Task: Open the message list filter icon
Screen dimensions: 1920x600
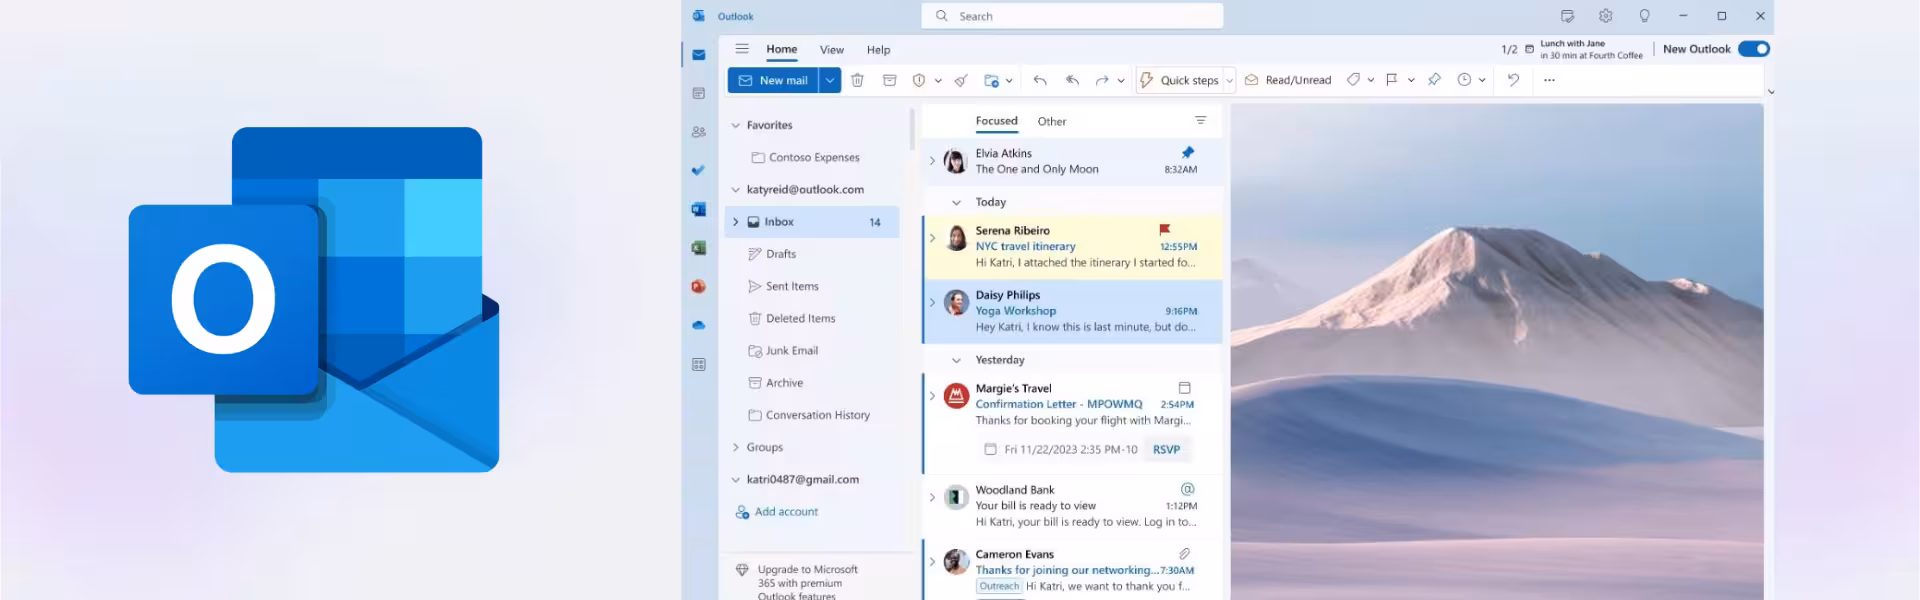Action: [x=1200, y=120]
